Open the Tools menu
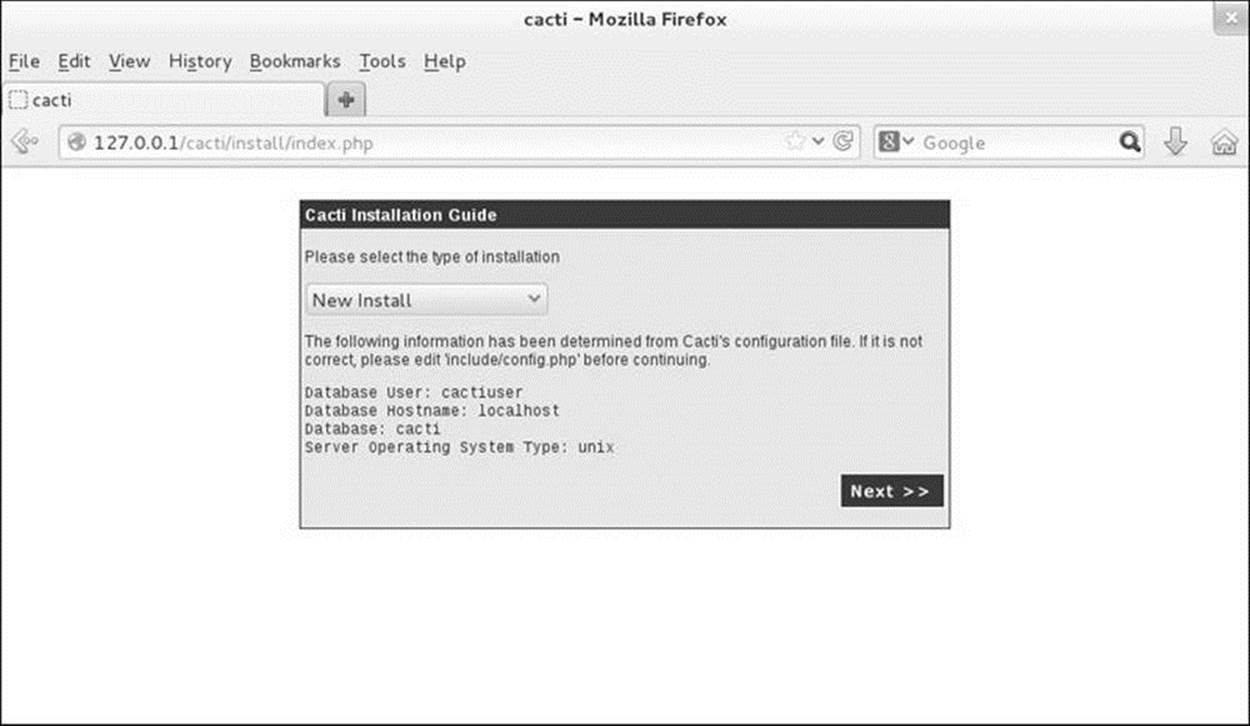 (x=382, y=61)
